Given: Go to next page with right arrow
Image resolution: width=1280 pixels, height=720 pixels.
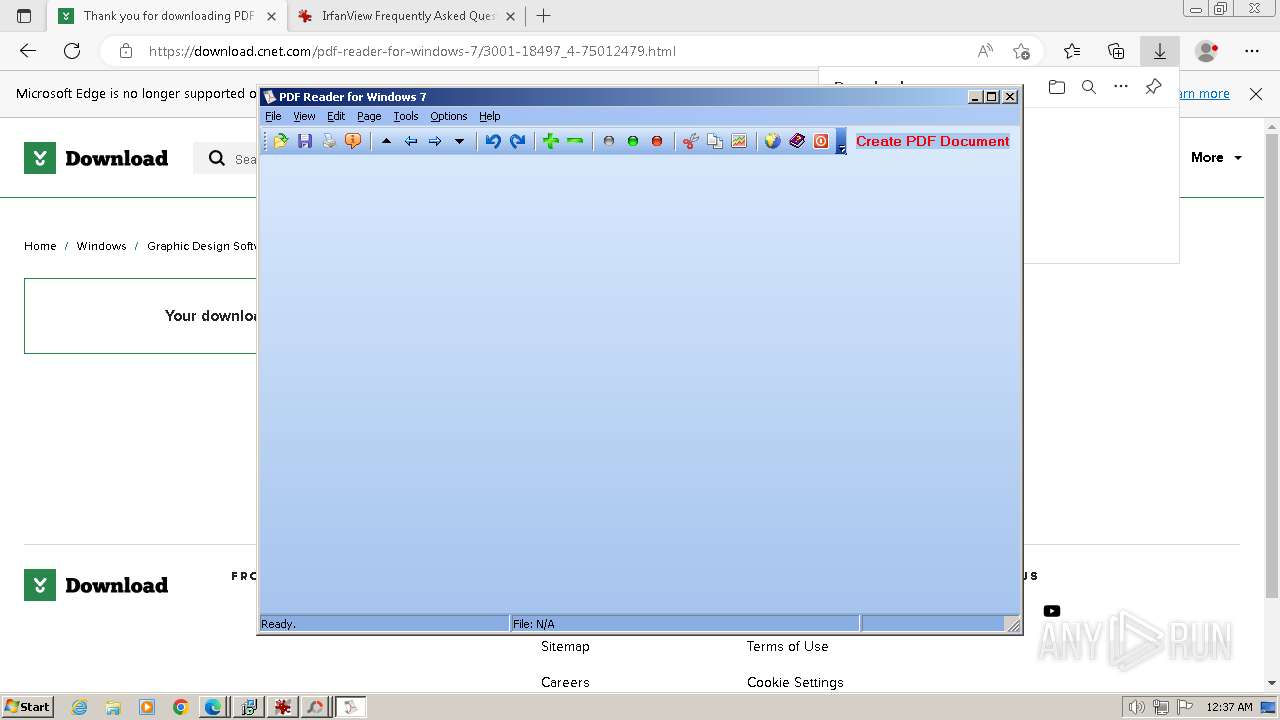Looking at the screenshot, I should pos(435,141).
